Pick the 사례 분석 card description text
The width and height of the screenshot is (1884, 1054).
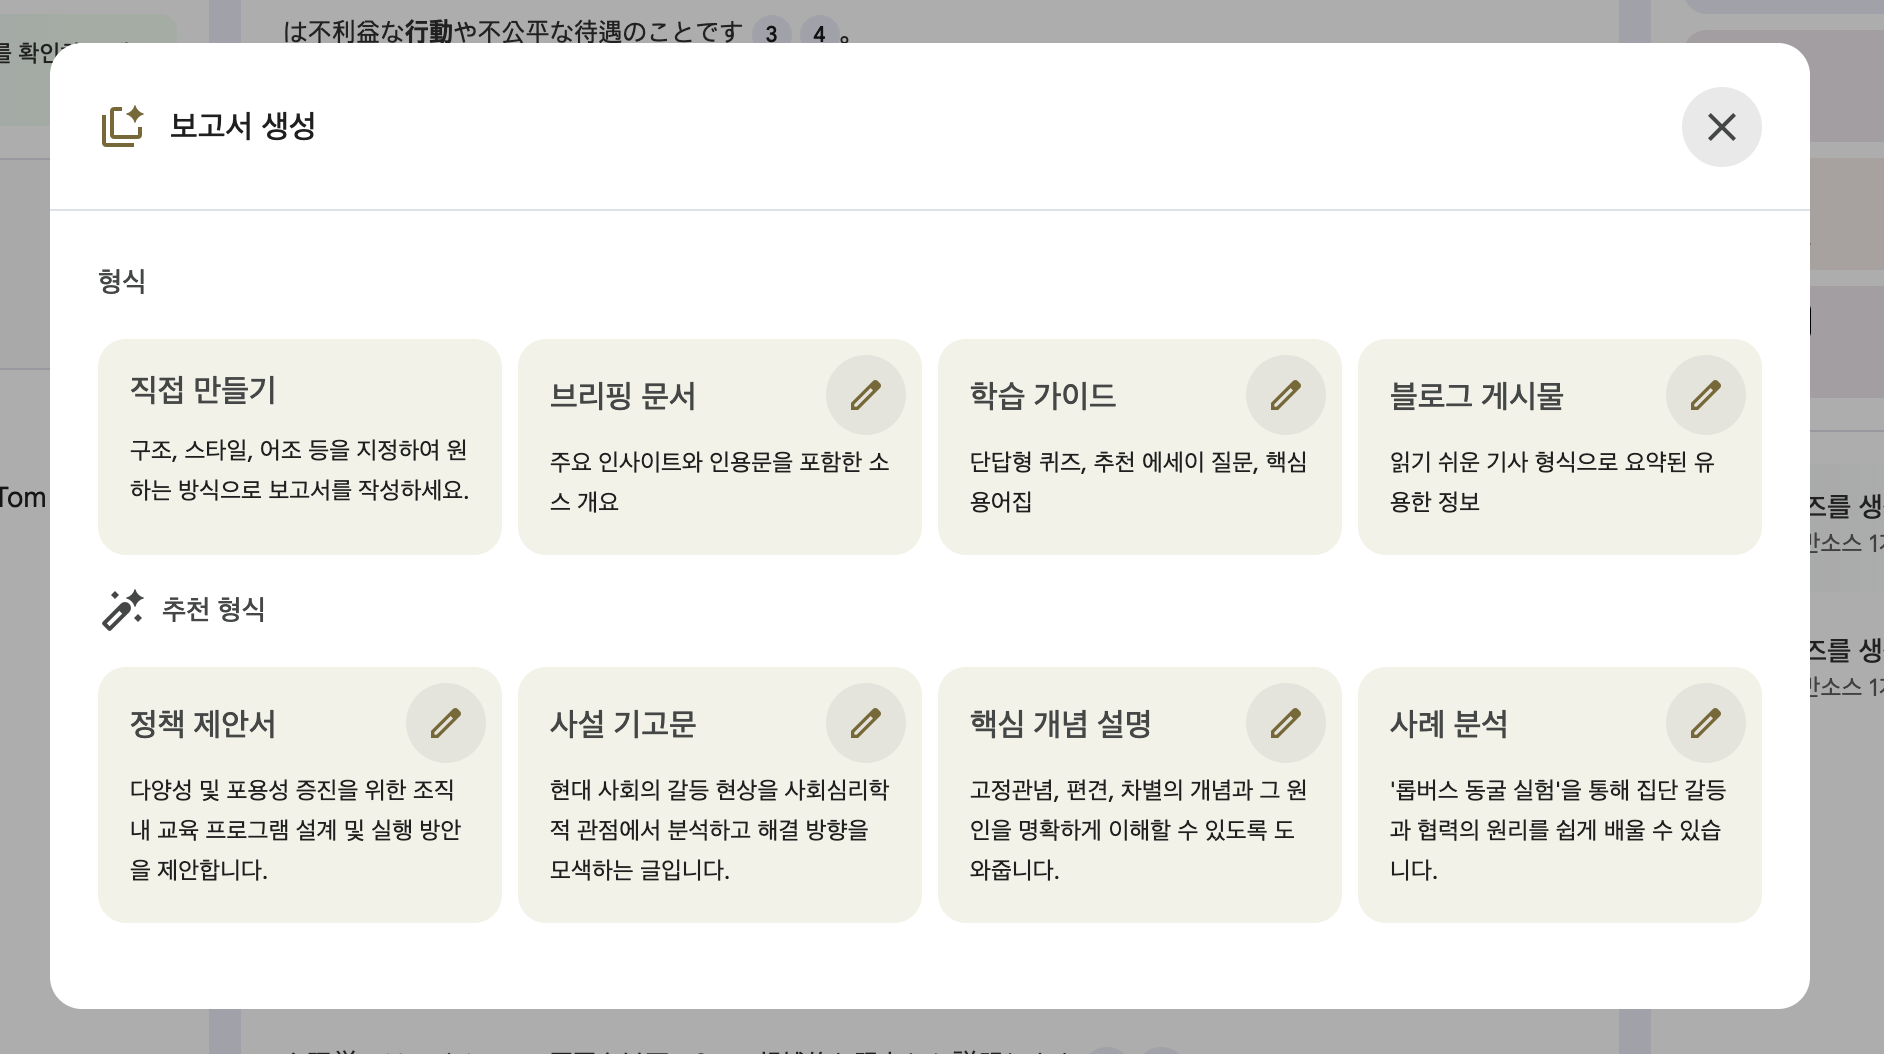tap(1557, 829)
